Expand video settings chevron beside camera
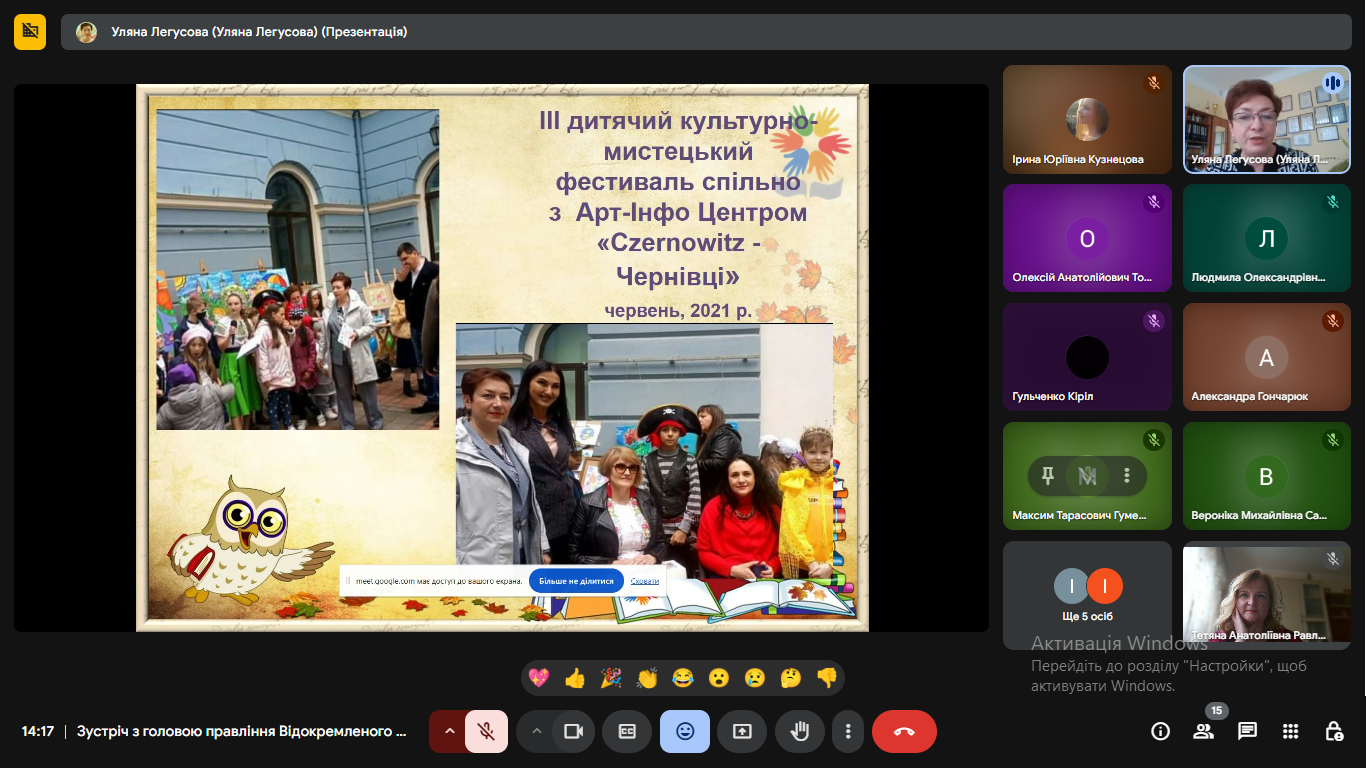The width and height of the screenshot is (1366, 768). [x=536, y=731]
